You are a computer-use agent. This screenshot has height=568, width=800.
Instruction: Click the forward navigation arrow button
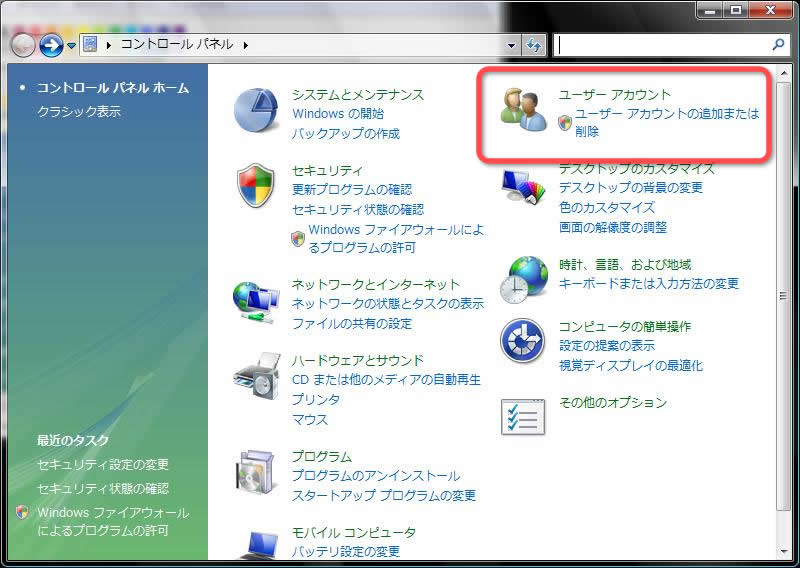coord(51,45)
